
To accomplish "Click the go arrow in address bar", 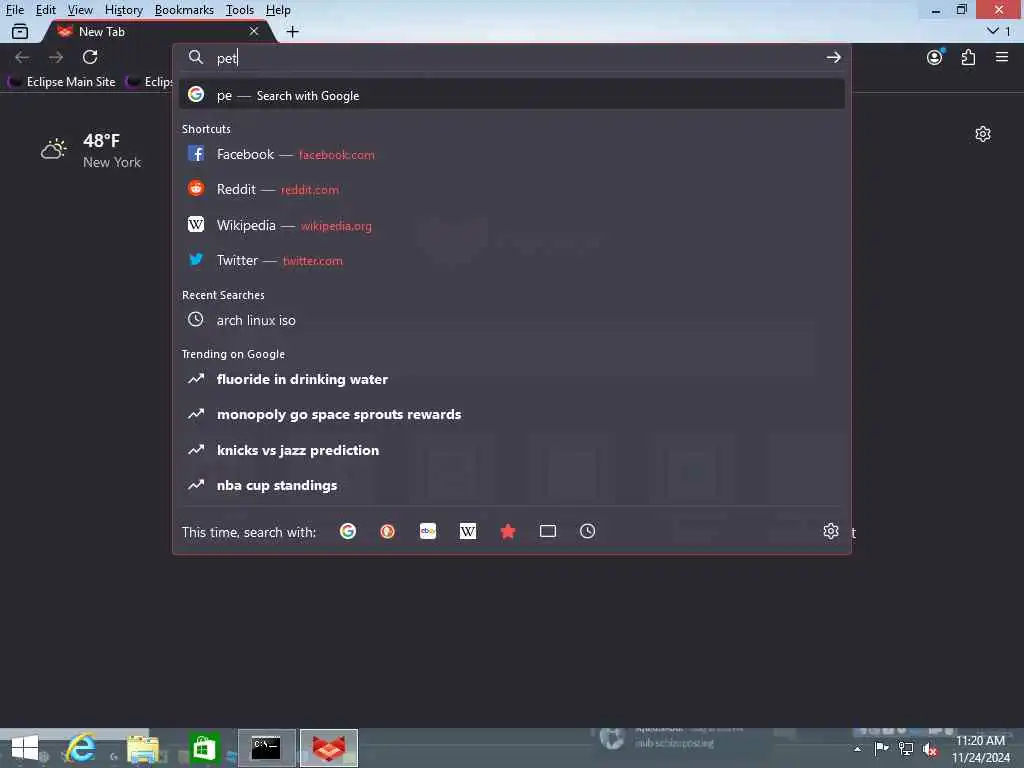I will point(833,57).
